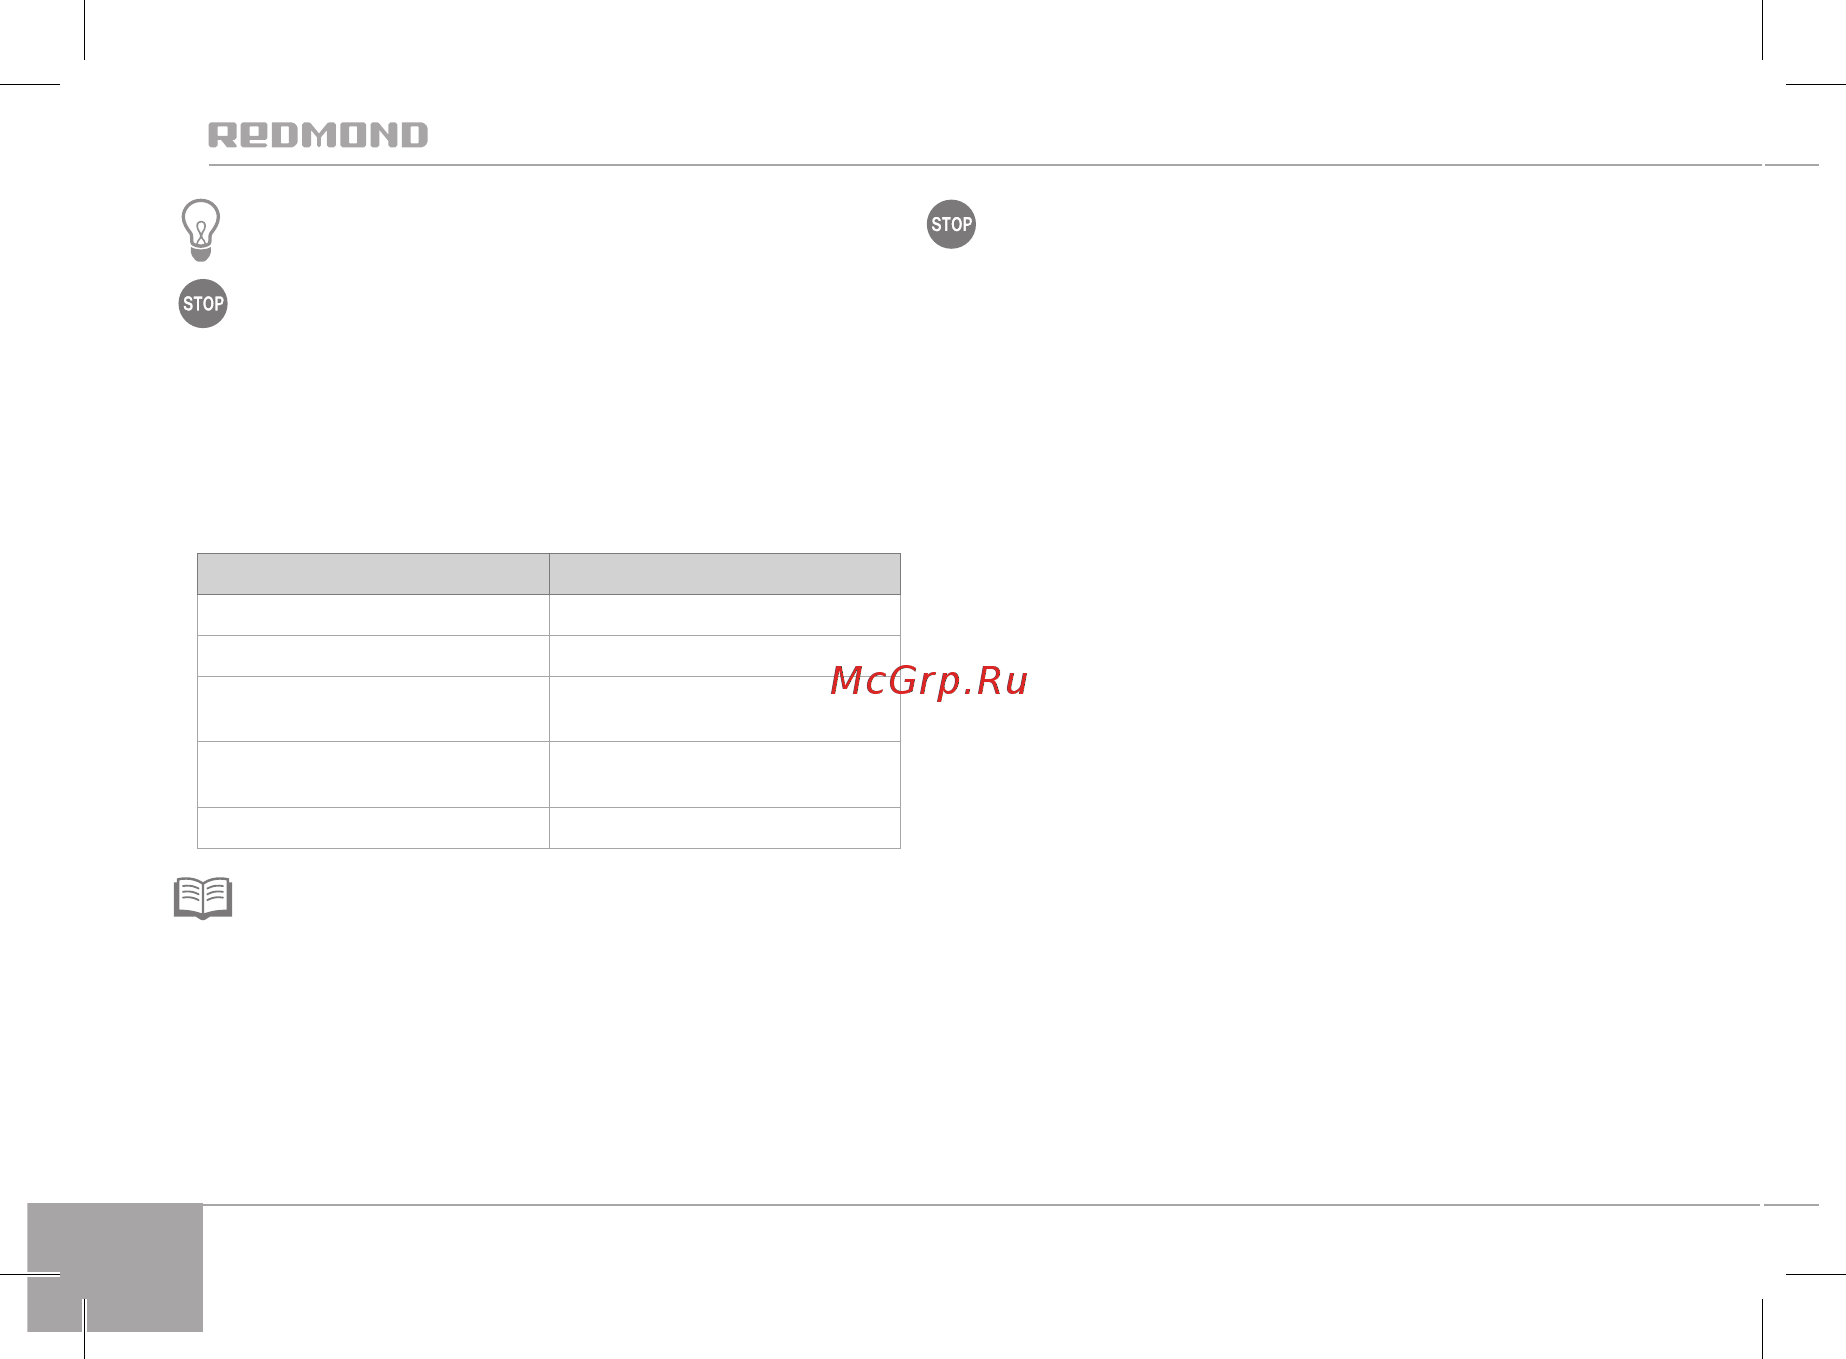This screenshot has height=1359, width=1846.
Task: Click the horizontal divider line beneath the REDMOND logo
Action: 985,165
